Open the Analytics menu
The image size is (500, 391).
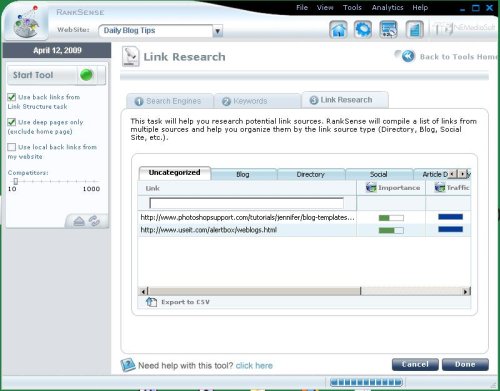tap(388, 7)
